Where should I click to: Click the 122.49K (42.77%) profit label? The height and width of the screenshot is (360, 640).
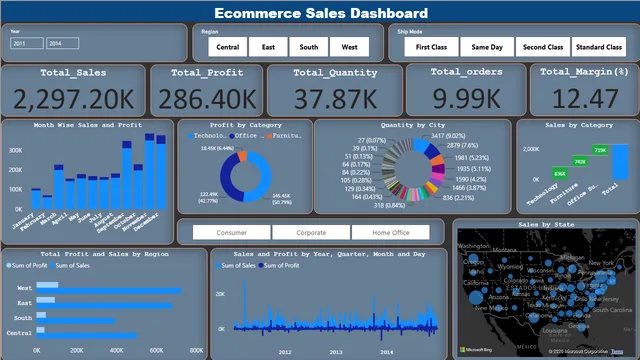(209, 198)
